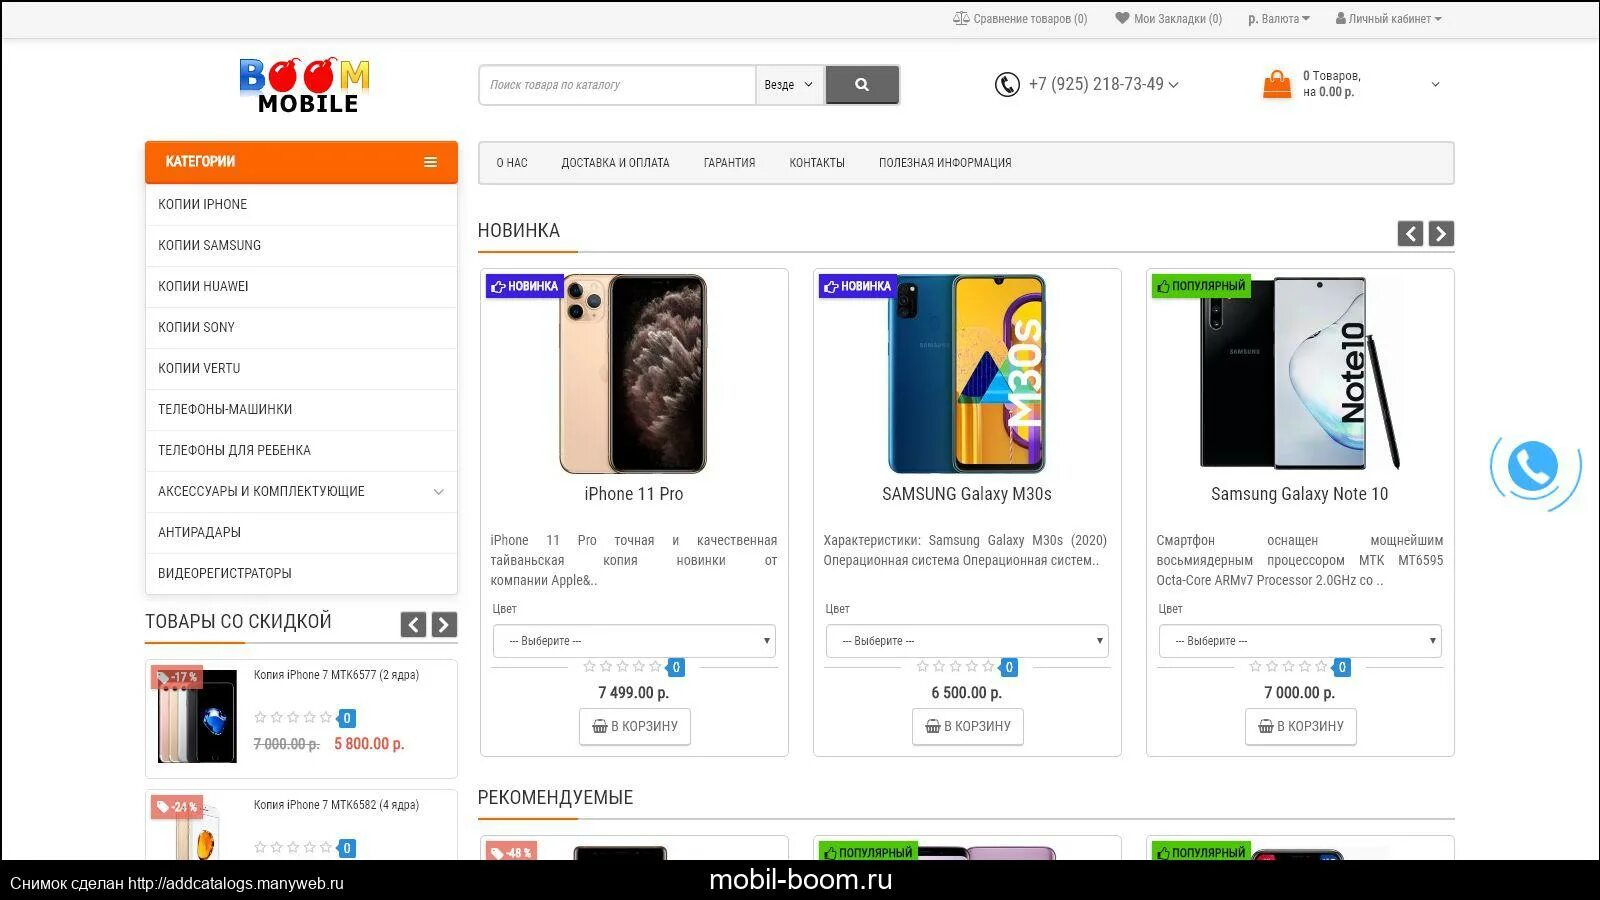
Task: Show previous Товары со скидкой item
Action: pyautogui.click(x=413, y=625)
